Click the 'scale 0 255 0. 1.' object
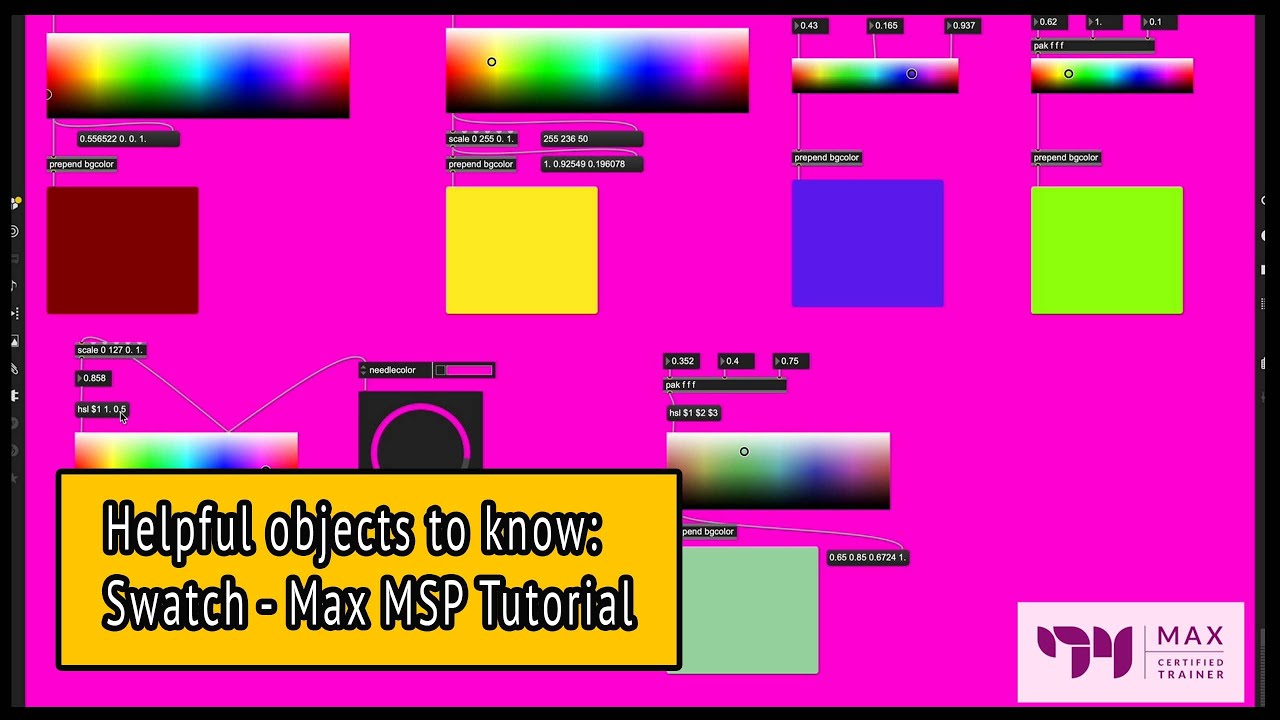Viewport: 1280px width, 720px height. click(482, 139)
